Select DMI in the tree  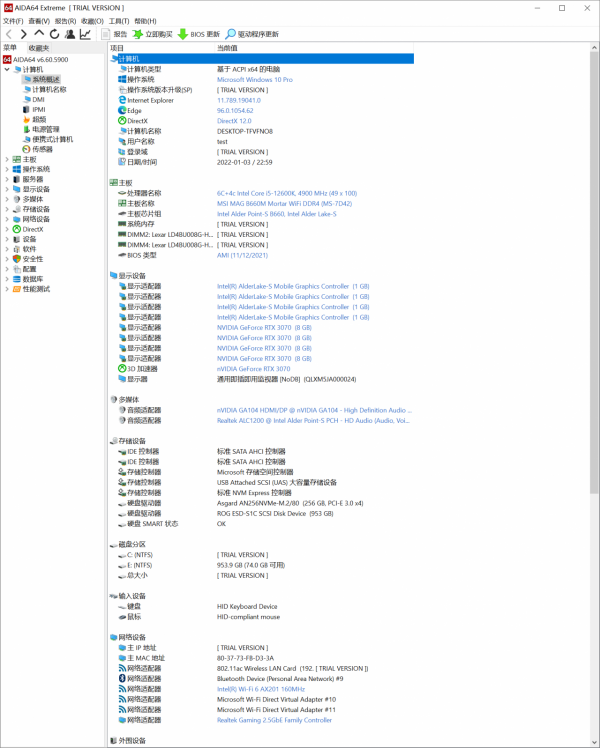point(34,99)
